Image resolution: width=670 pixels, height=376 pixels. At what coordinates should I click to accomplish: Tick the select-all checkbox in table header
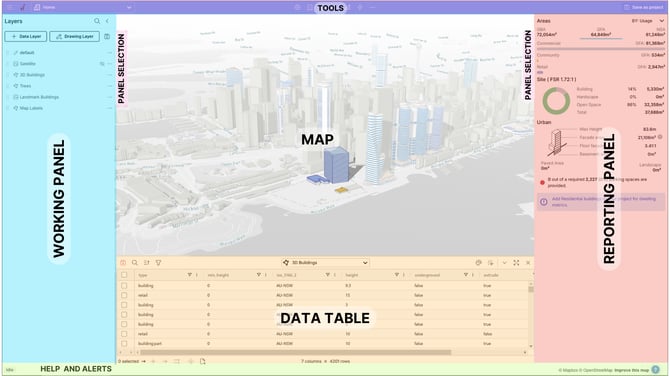[124, 275]
